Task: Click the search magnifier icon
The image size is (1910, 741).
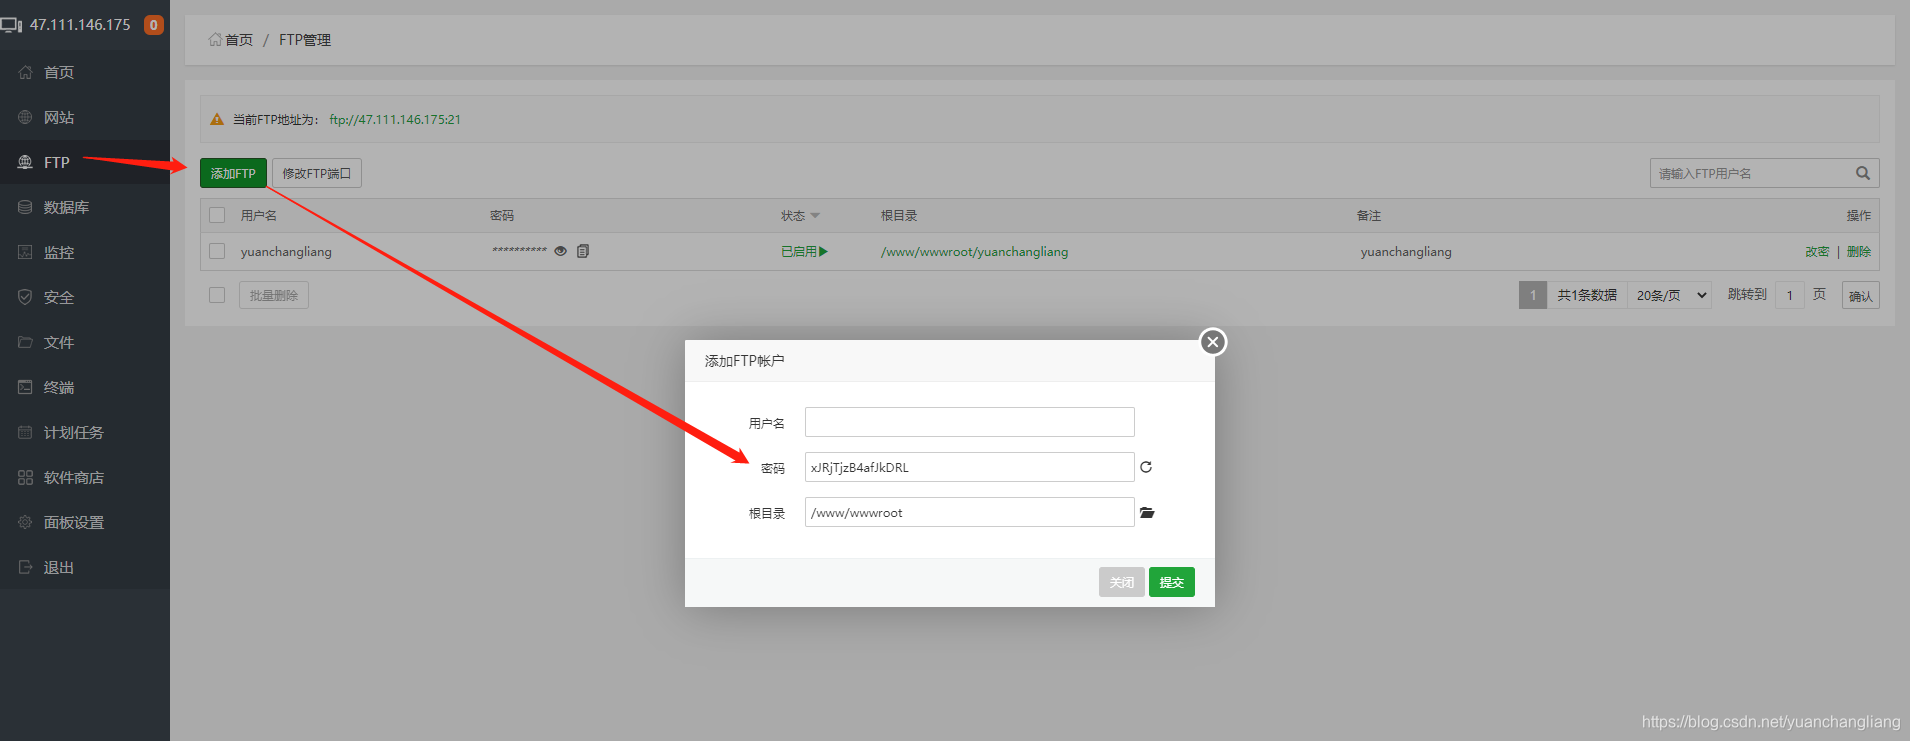Action: [1863, 173]
